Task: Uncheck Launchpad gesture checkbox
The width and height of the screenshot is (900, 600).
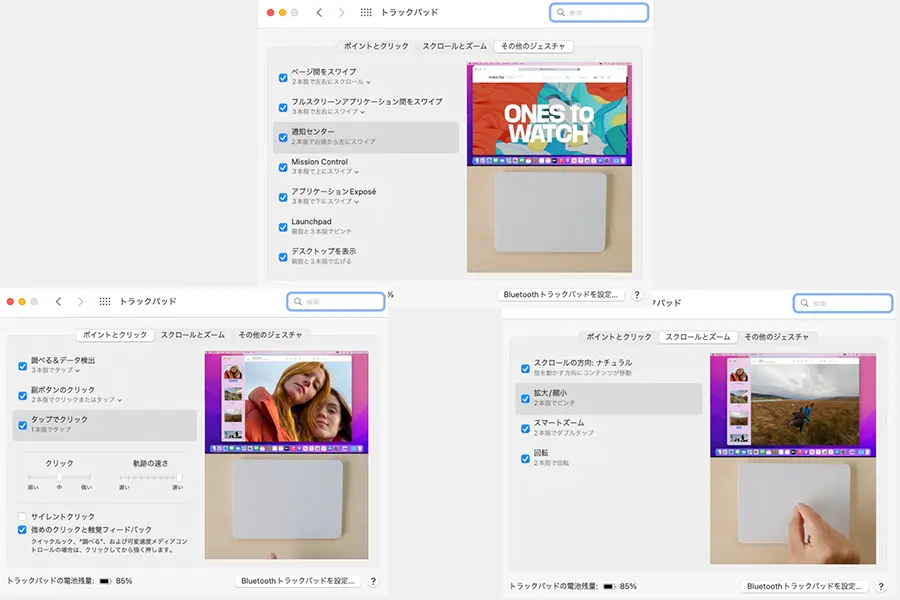Action: 283,227
